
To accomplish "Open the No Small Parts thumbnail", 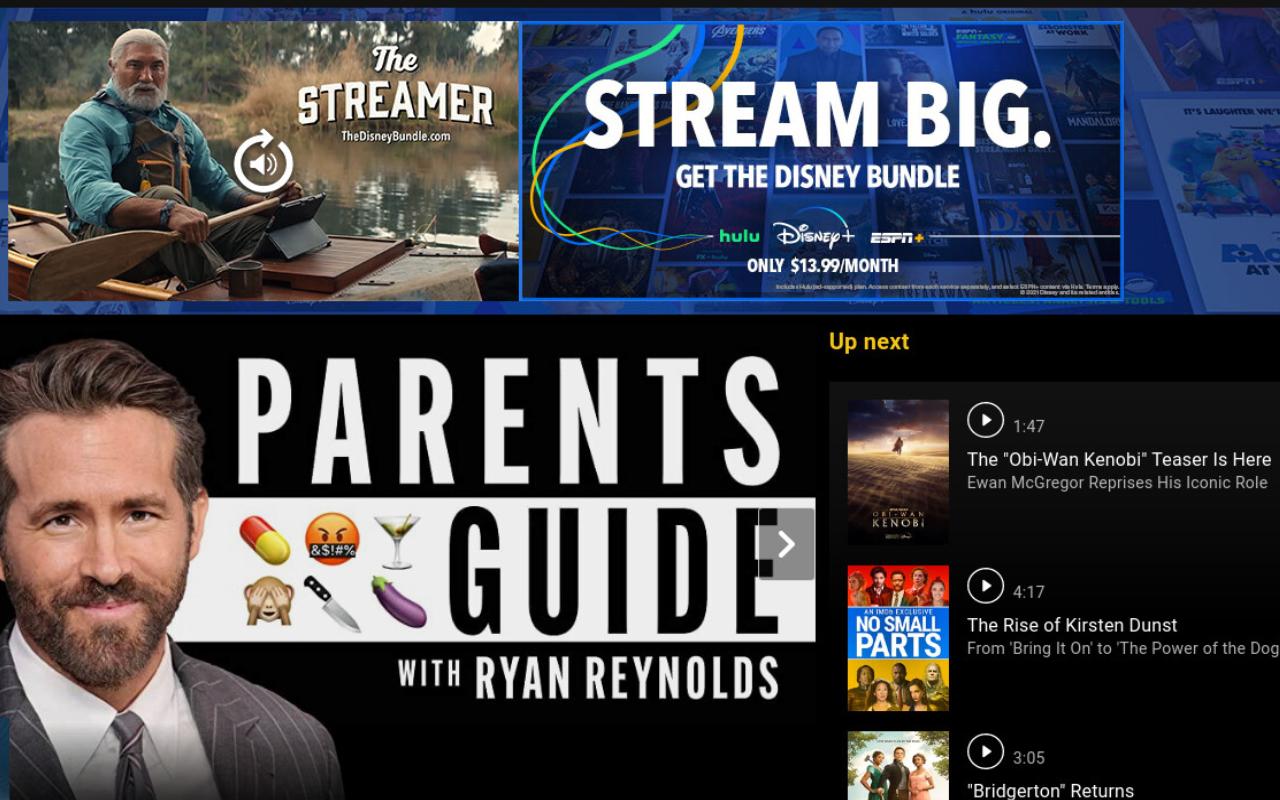I will tap(898, 638).
